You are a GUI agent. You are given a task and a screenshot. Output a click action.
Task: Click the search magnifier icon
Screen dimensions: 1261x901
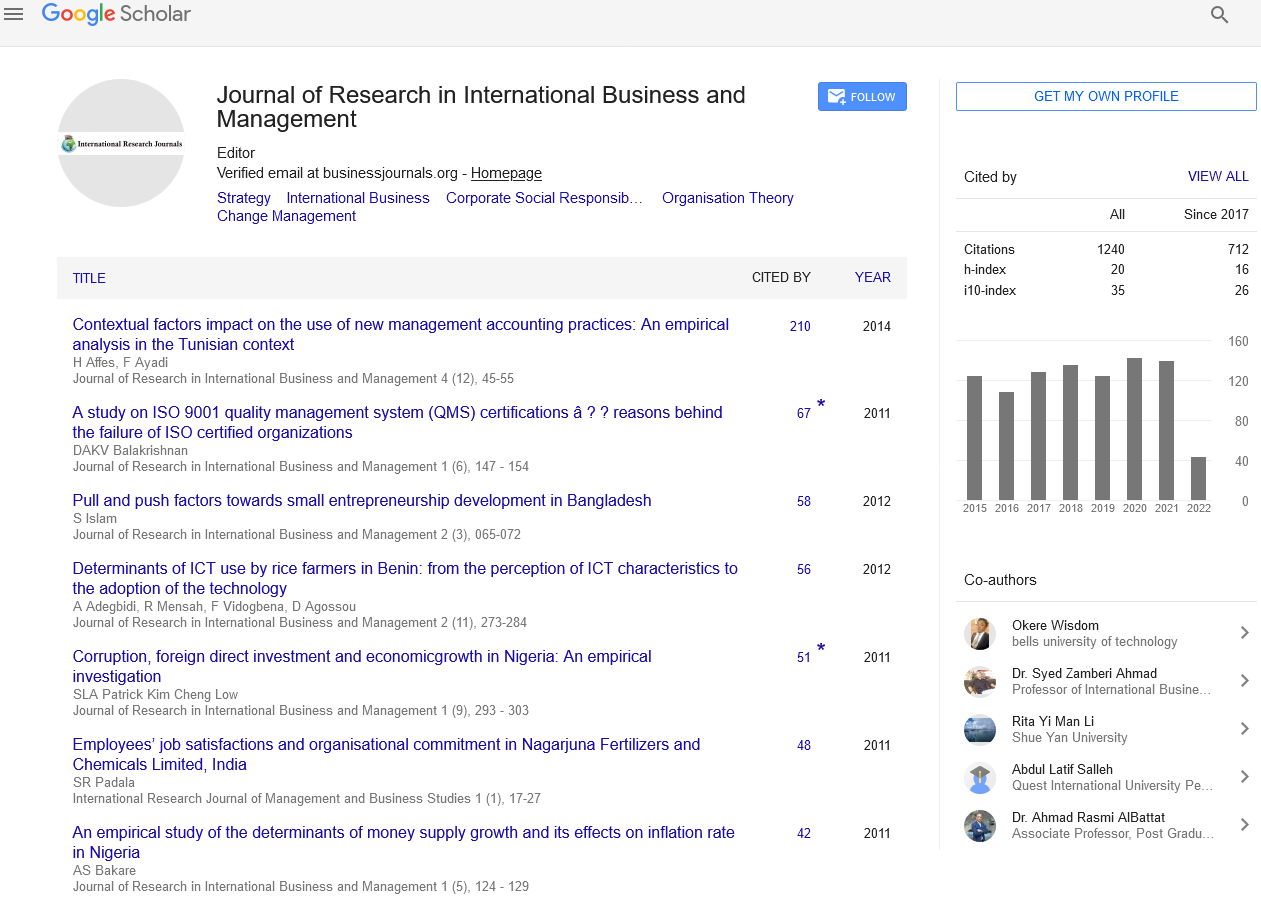click(1219, 14)
